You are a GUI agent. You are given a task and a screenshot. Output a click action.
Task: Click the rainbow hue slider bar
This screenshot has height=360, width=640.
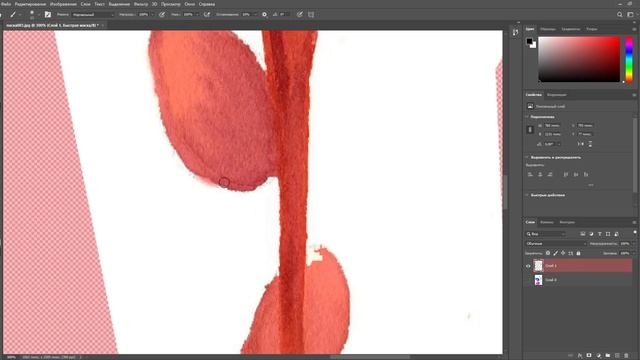tap(629, 59)
